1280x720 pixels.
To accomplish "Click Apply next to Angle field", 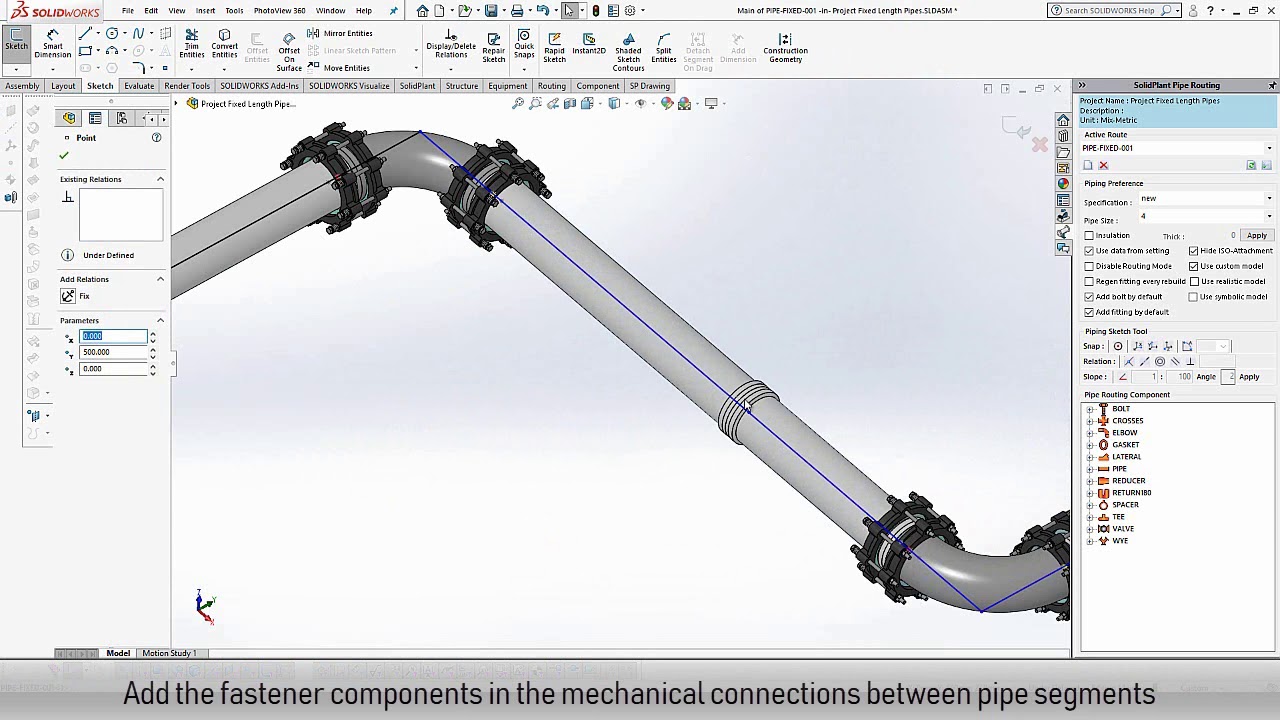I will 1249,377.
